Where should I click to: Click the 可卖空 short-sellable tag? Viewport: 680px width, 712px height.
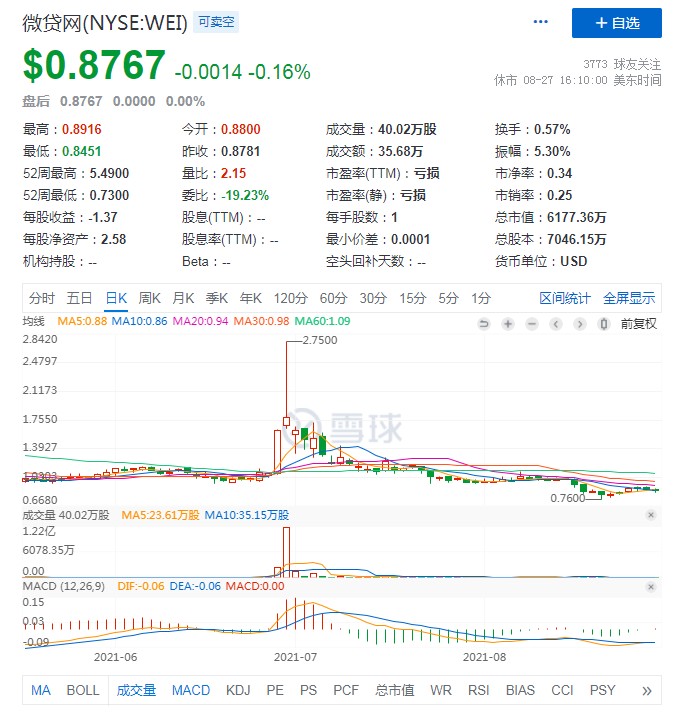217,21
